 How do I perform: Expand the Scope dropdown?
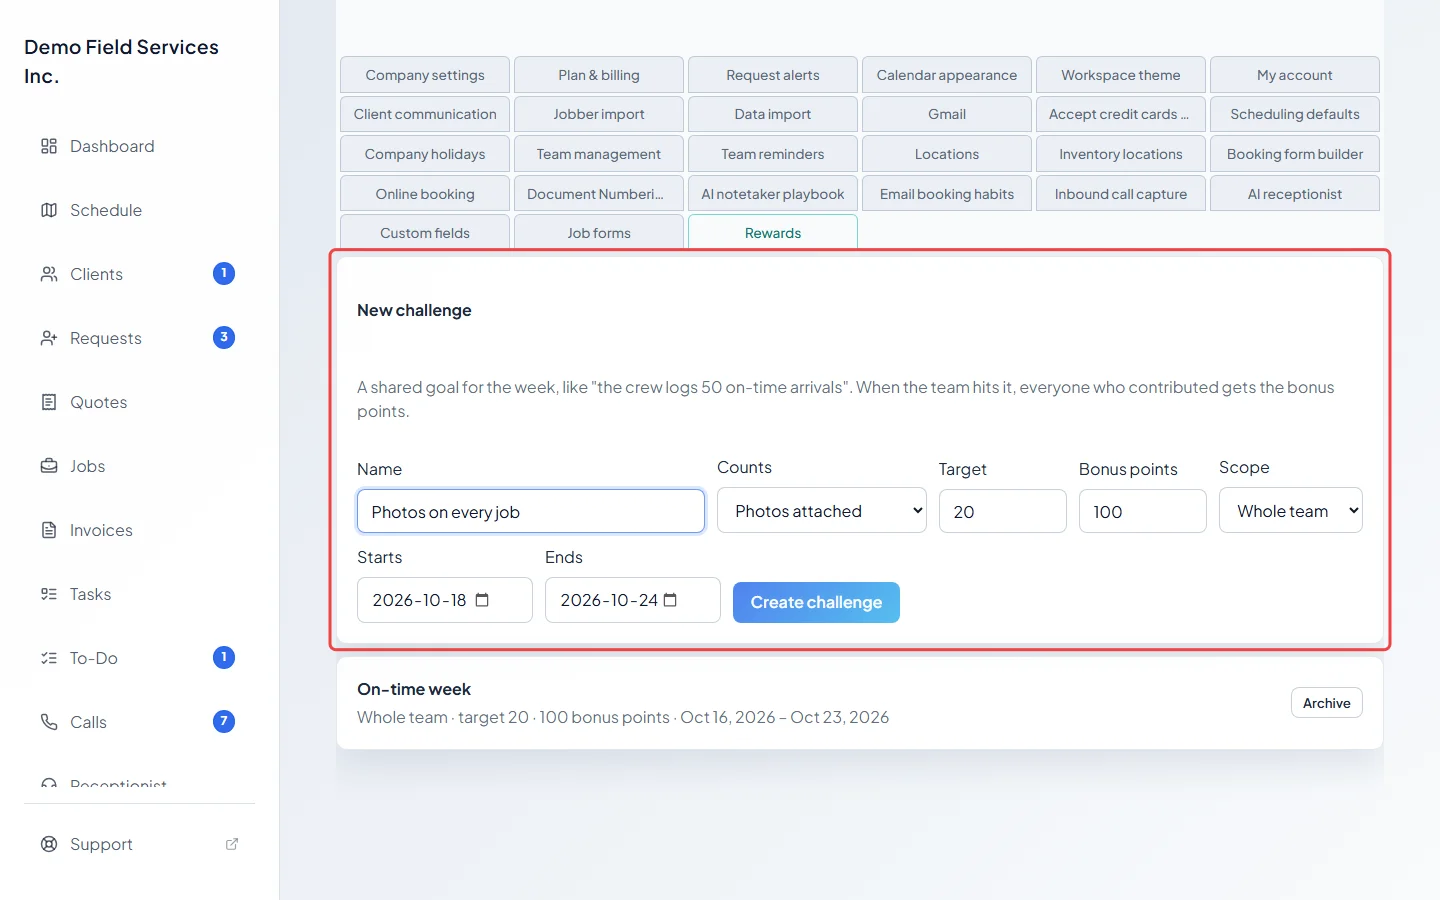coord(1291,511)
